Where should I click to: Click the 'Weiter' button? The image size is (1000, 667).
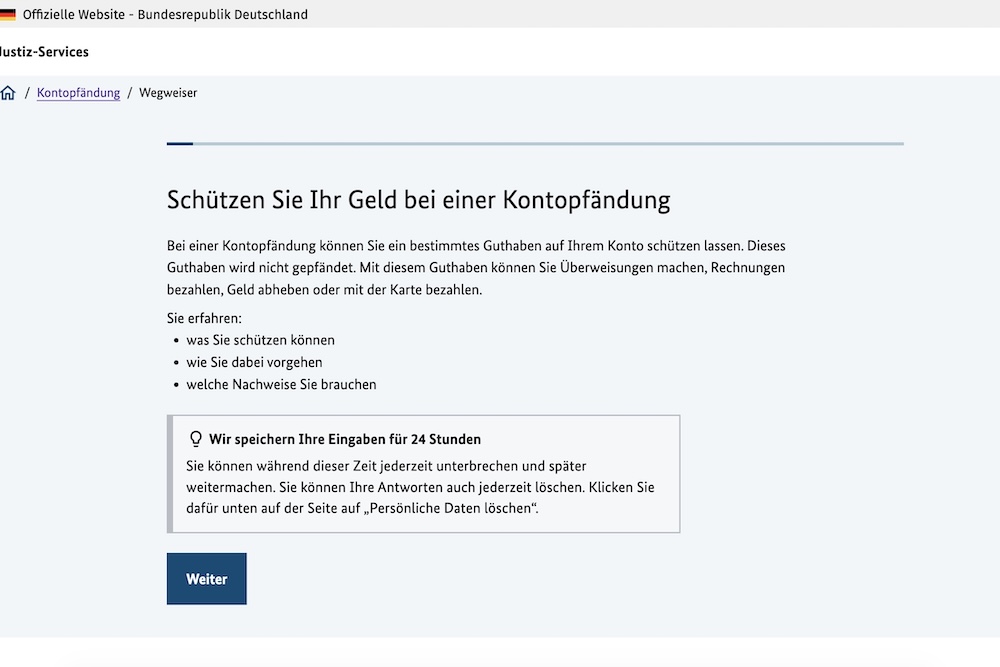click(206, 578)
